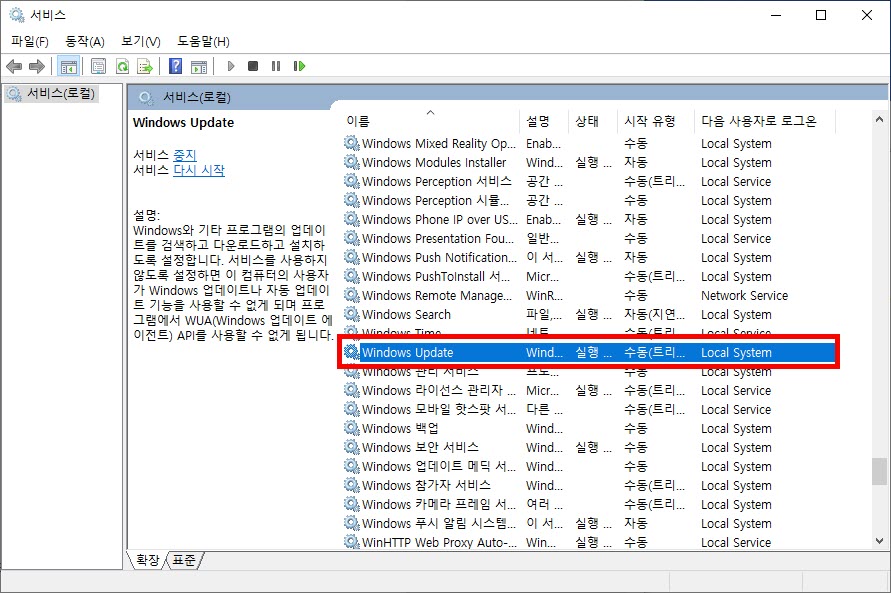Click the scrollbar down arrow
The width and height of the screenshot is (891, 593).
coord(879,541)
